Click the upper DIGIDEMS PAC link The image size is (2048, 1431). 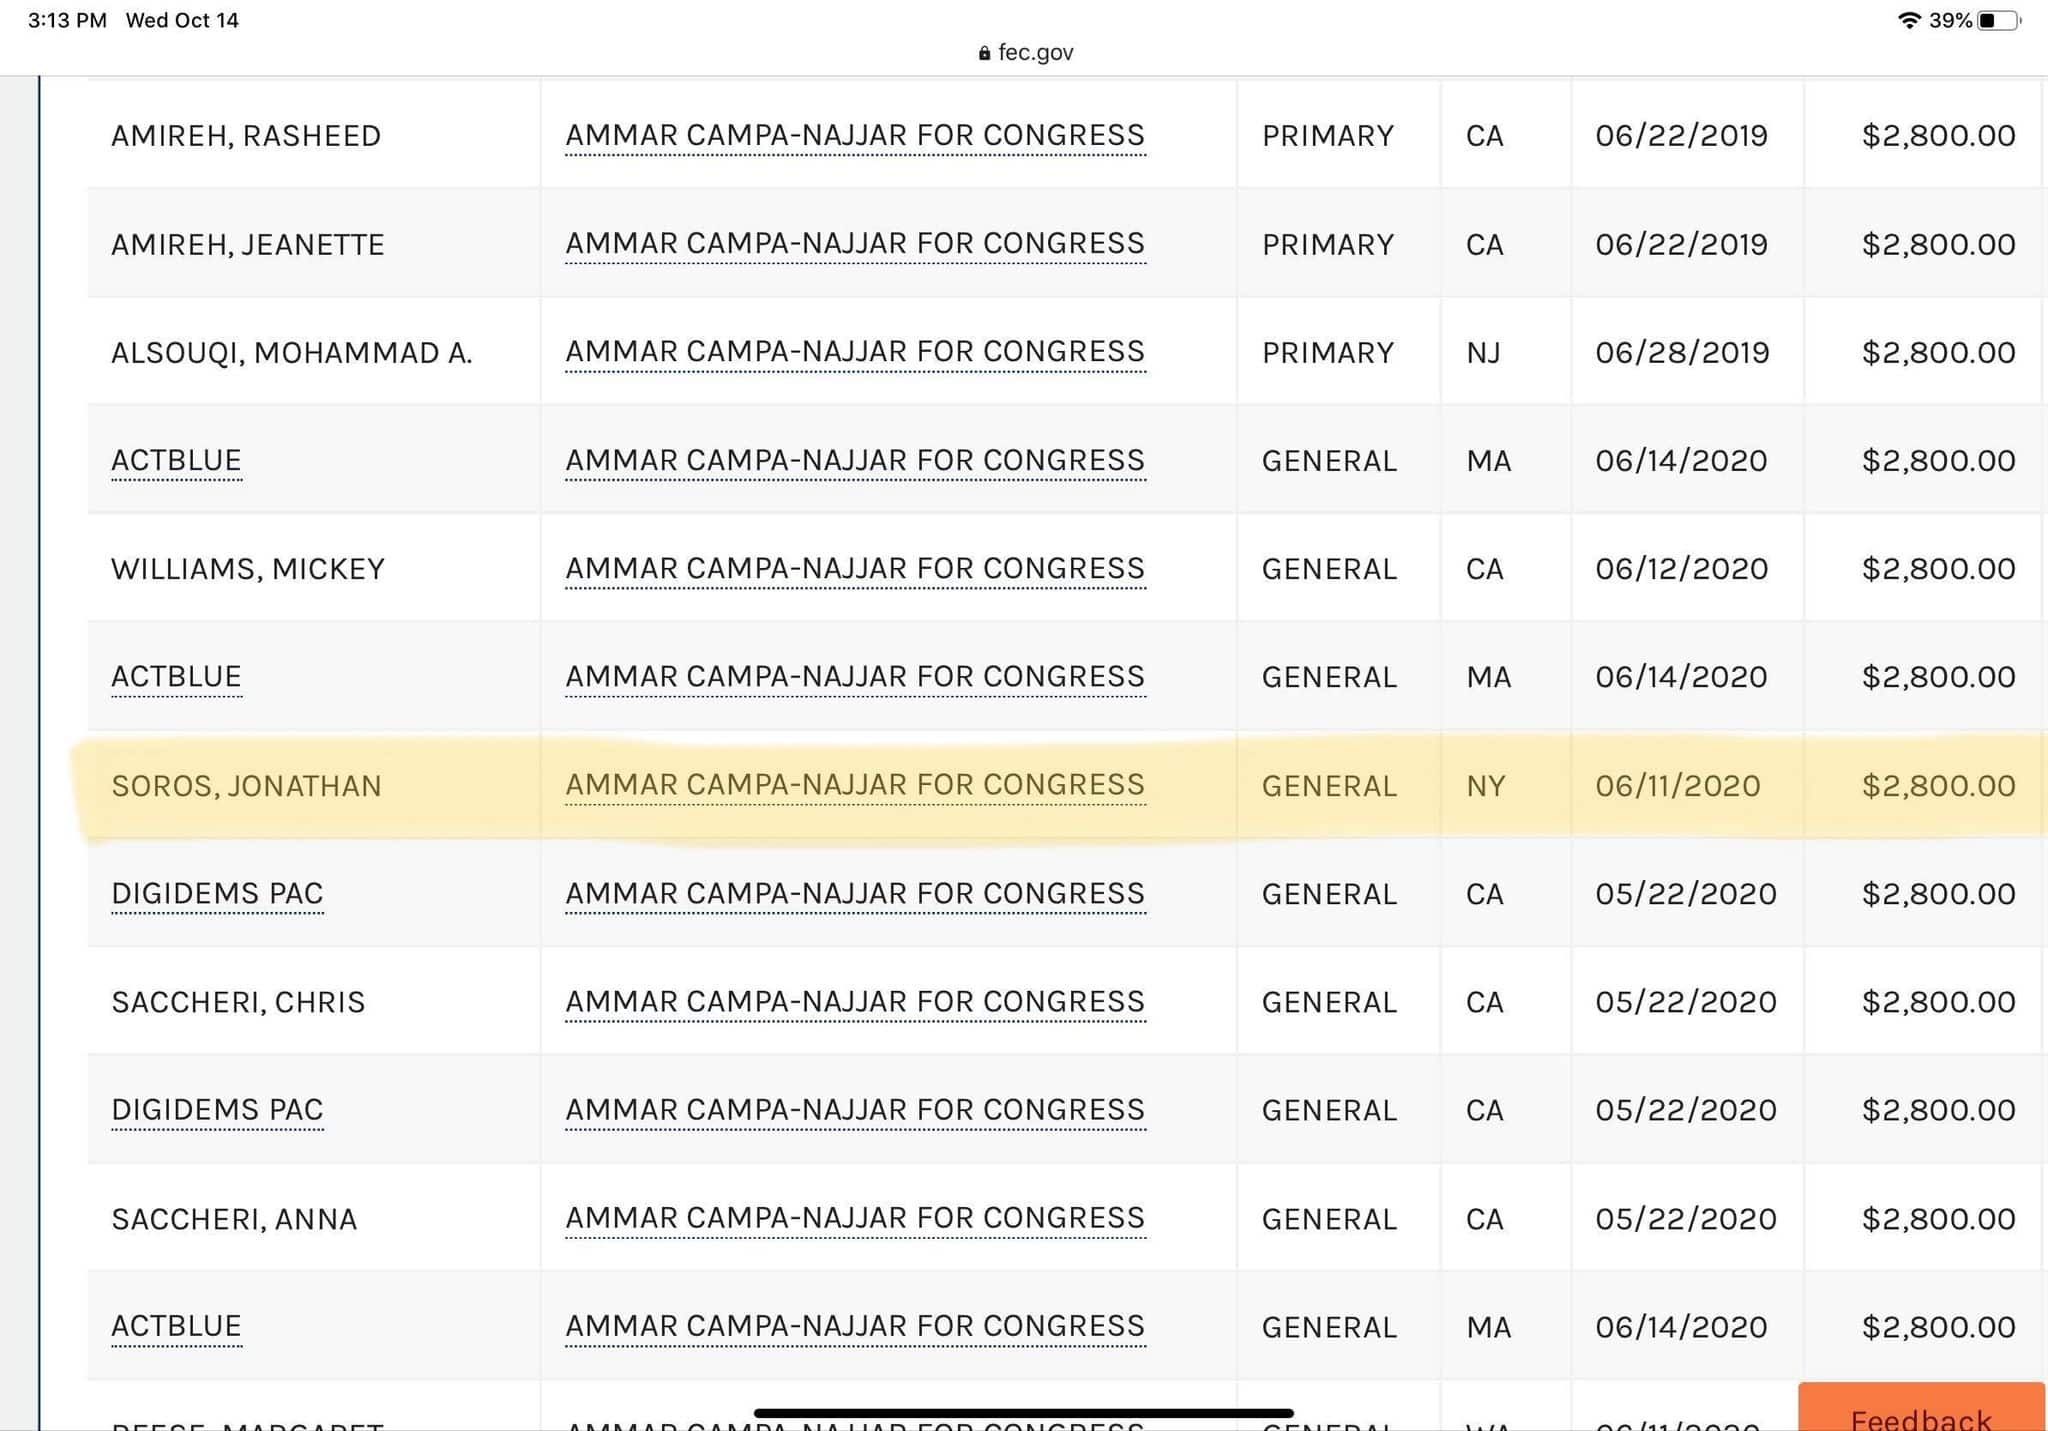click(217, 893)
